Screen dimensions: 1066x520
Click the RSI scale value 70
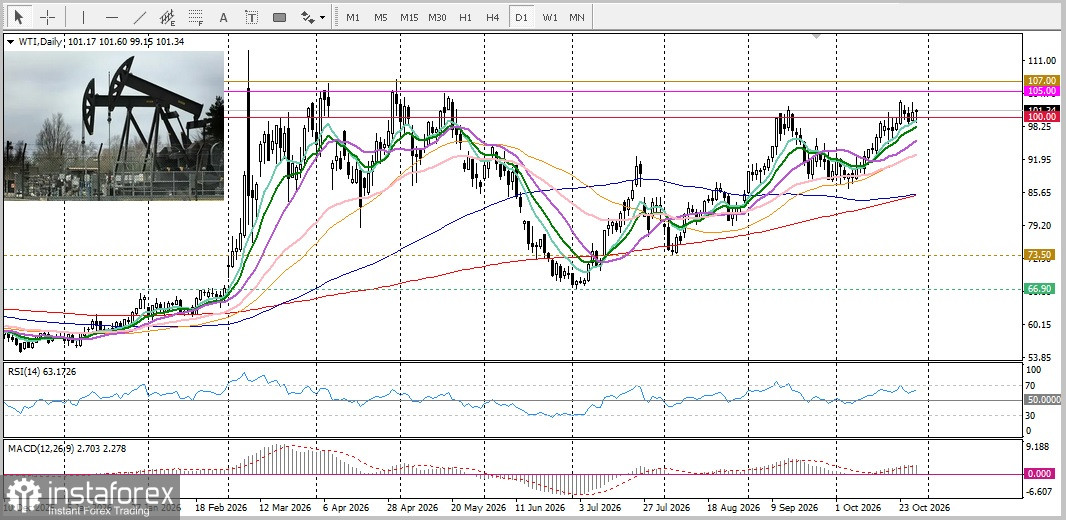tap(1031, 385)
